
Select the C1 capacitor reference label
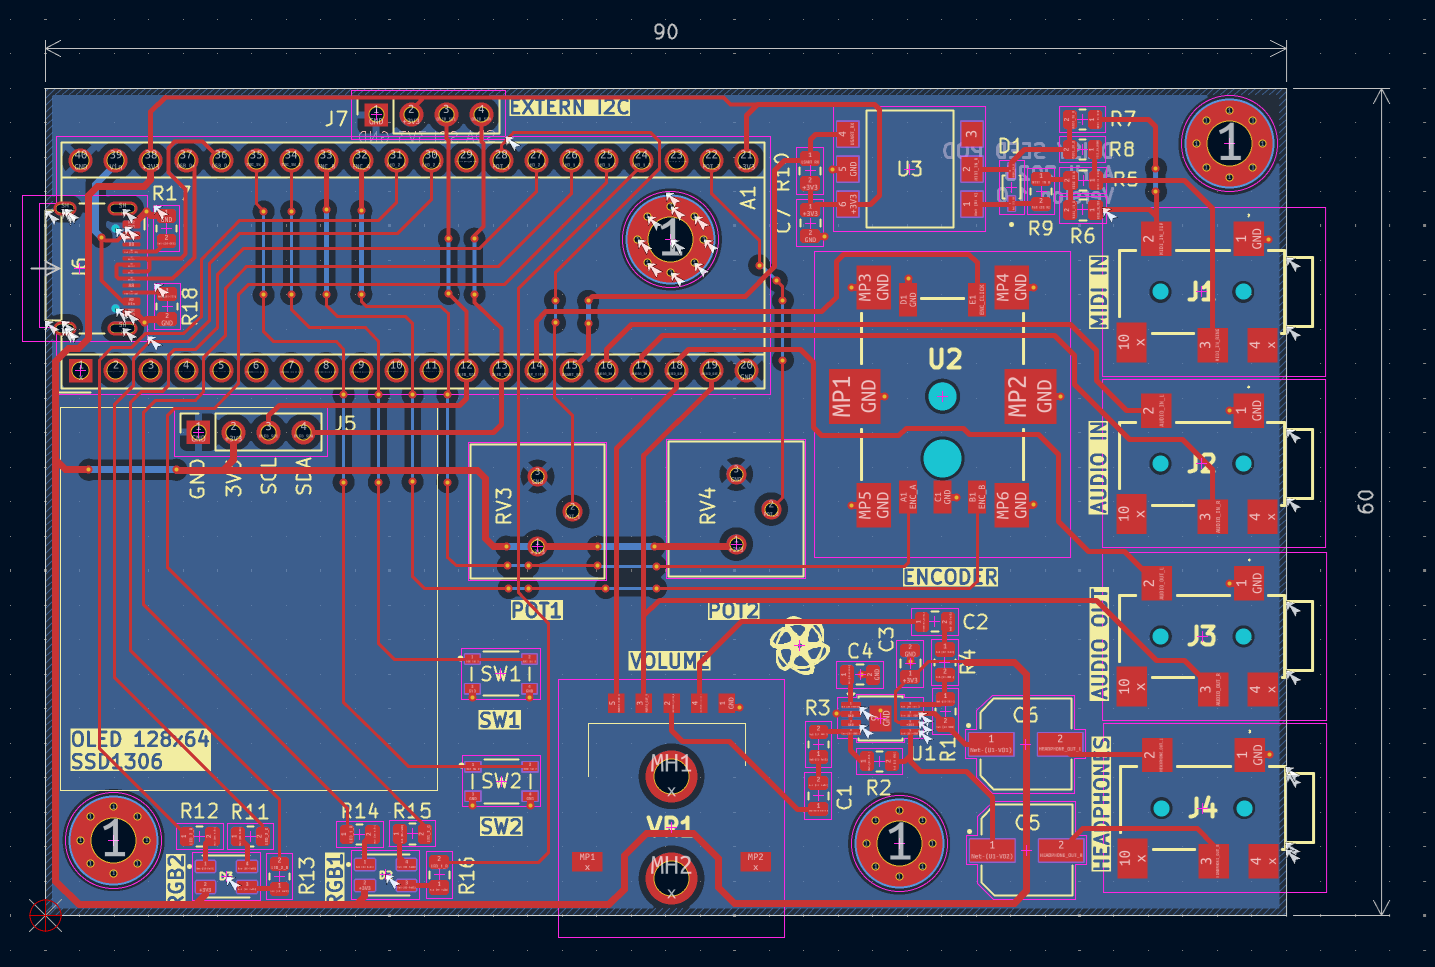click(x=845, y=797)
